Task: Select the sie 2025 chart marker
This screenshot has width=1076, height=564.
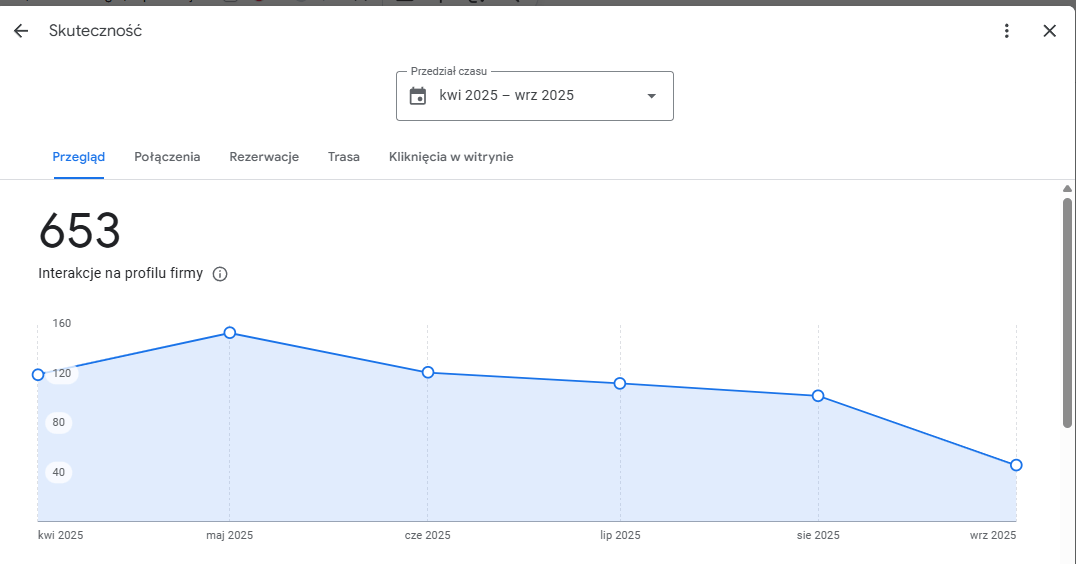Action: (818, 396)
